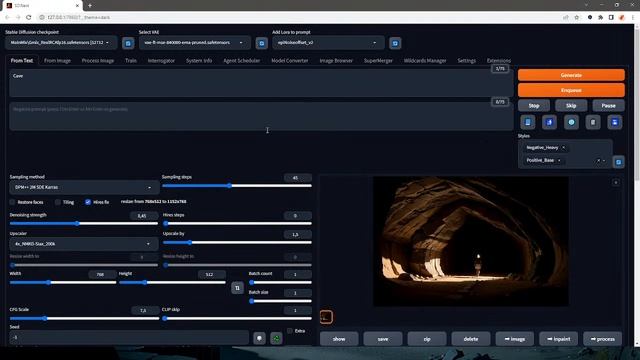Switch to the Process Image tab
This screenshot has height=360, width=640.
(x=98, y=60)
